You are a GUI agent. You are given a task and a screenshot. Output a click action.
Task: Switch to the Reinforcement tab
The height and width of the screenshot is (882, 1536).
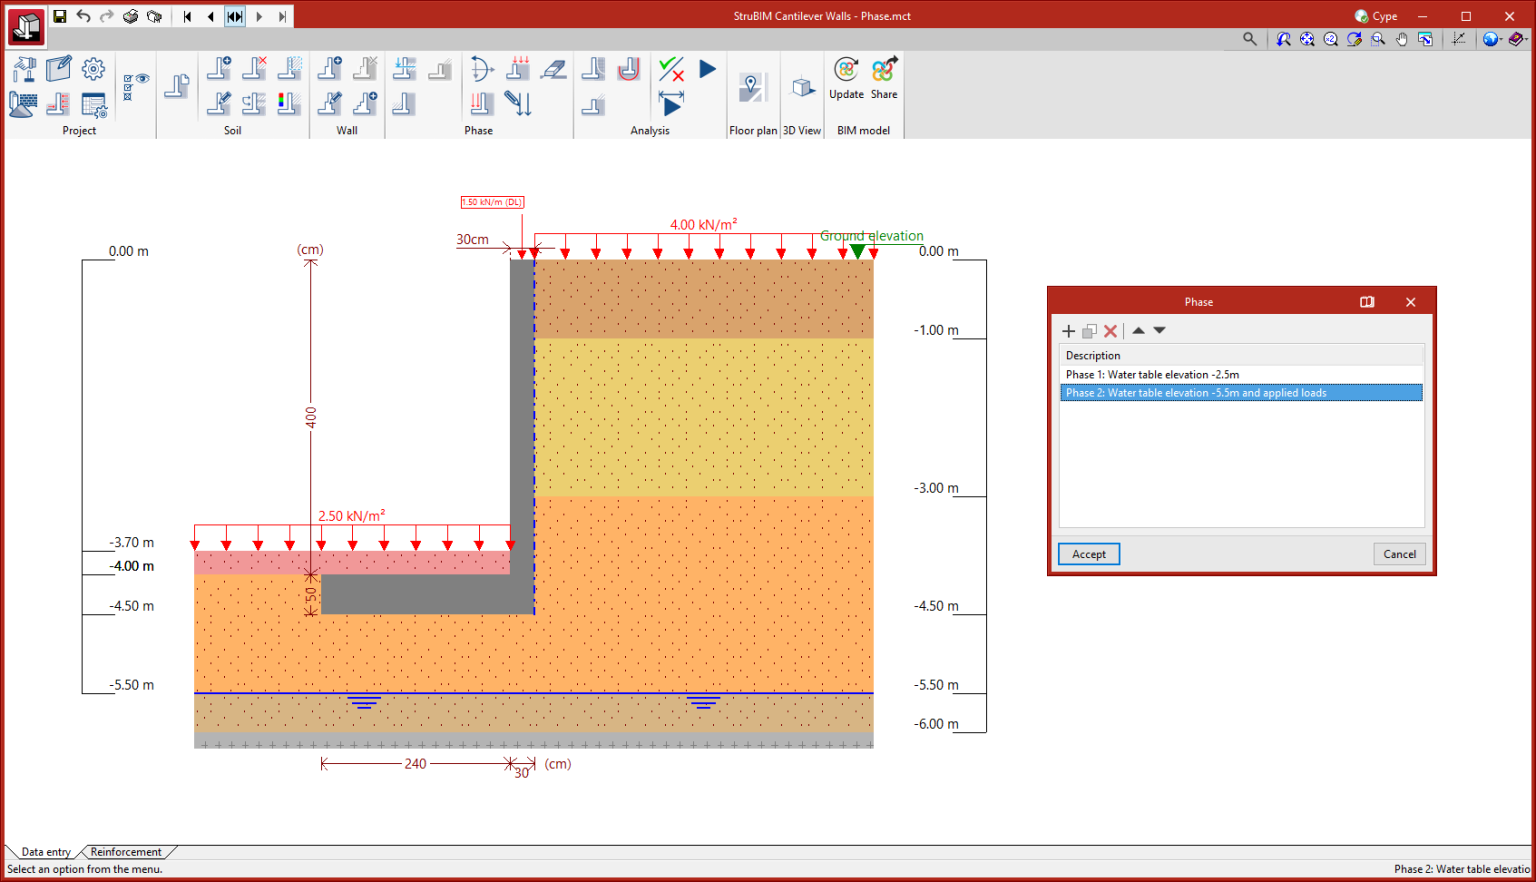pos(127,851)
